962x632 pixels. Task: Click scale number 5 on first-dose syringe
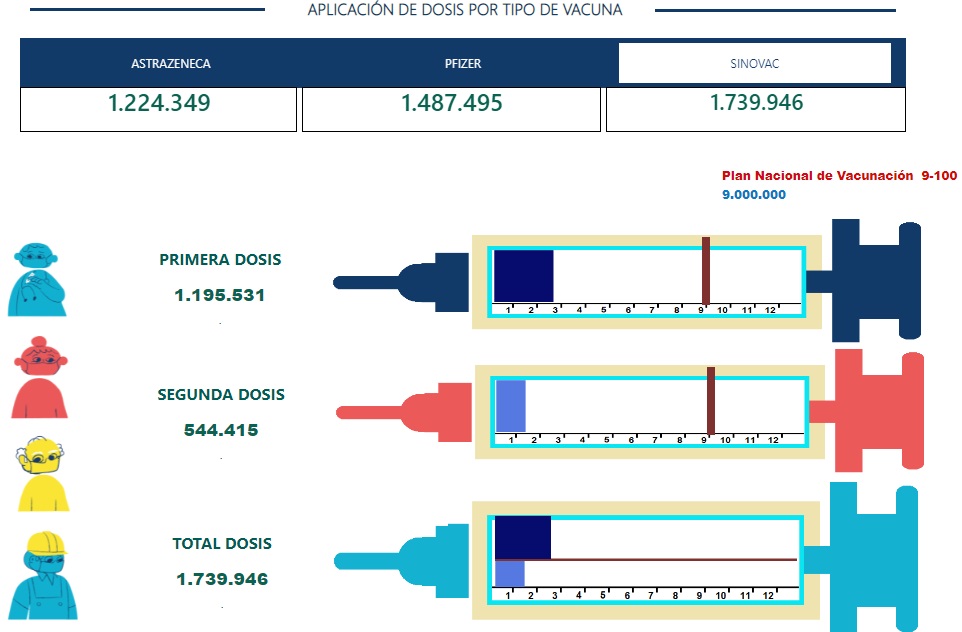(603, 310)
